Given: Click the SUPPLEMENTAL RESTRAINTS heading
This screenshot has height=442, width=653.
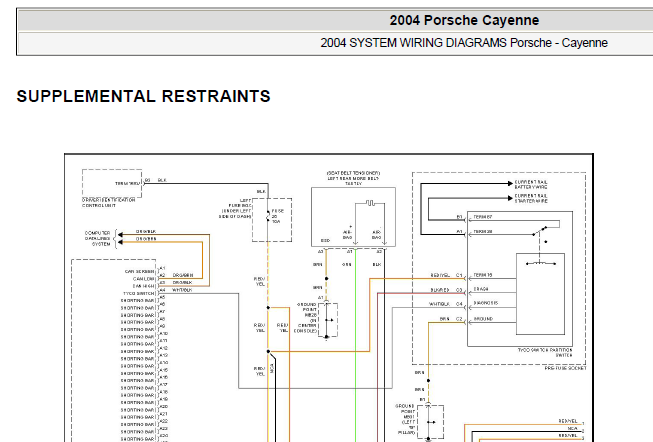Looking at the screenshot, I should pyautogui.click(x=144, y=96).
